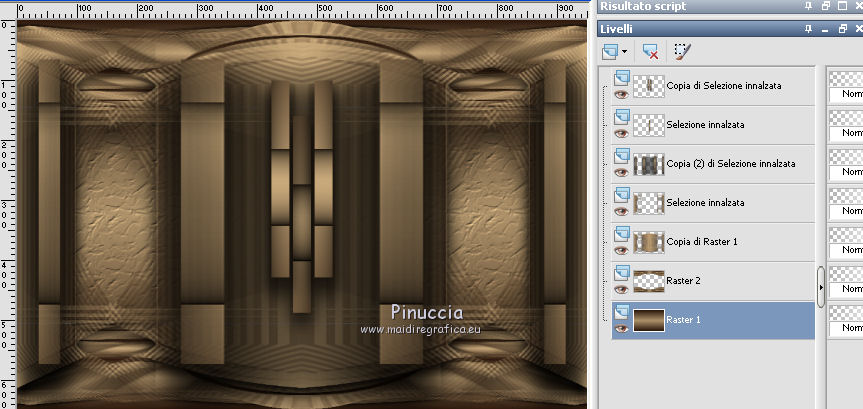Image resolution: width=863 pixels, height=409 pixels.
Task: Click the Copia di Selezione innalzata thumbnail
Action: tap(649, 86)
